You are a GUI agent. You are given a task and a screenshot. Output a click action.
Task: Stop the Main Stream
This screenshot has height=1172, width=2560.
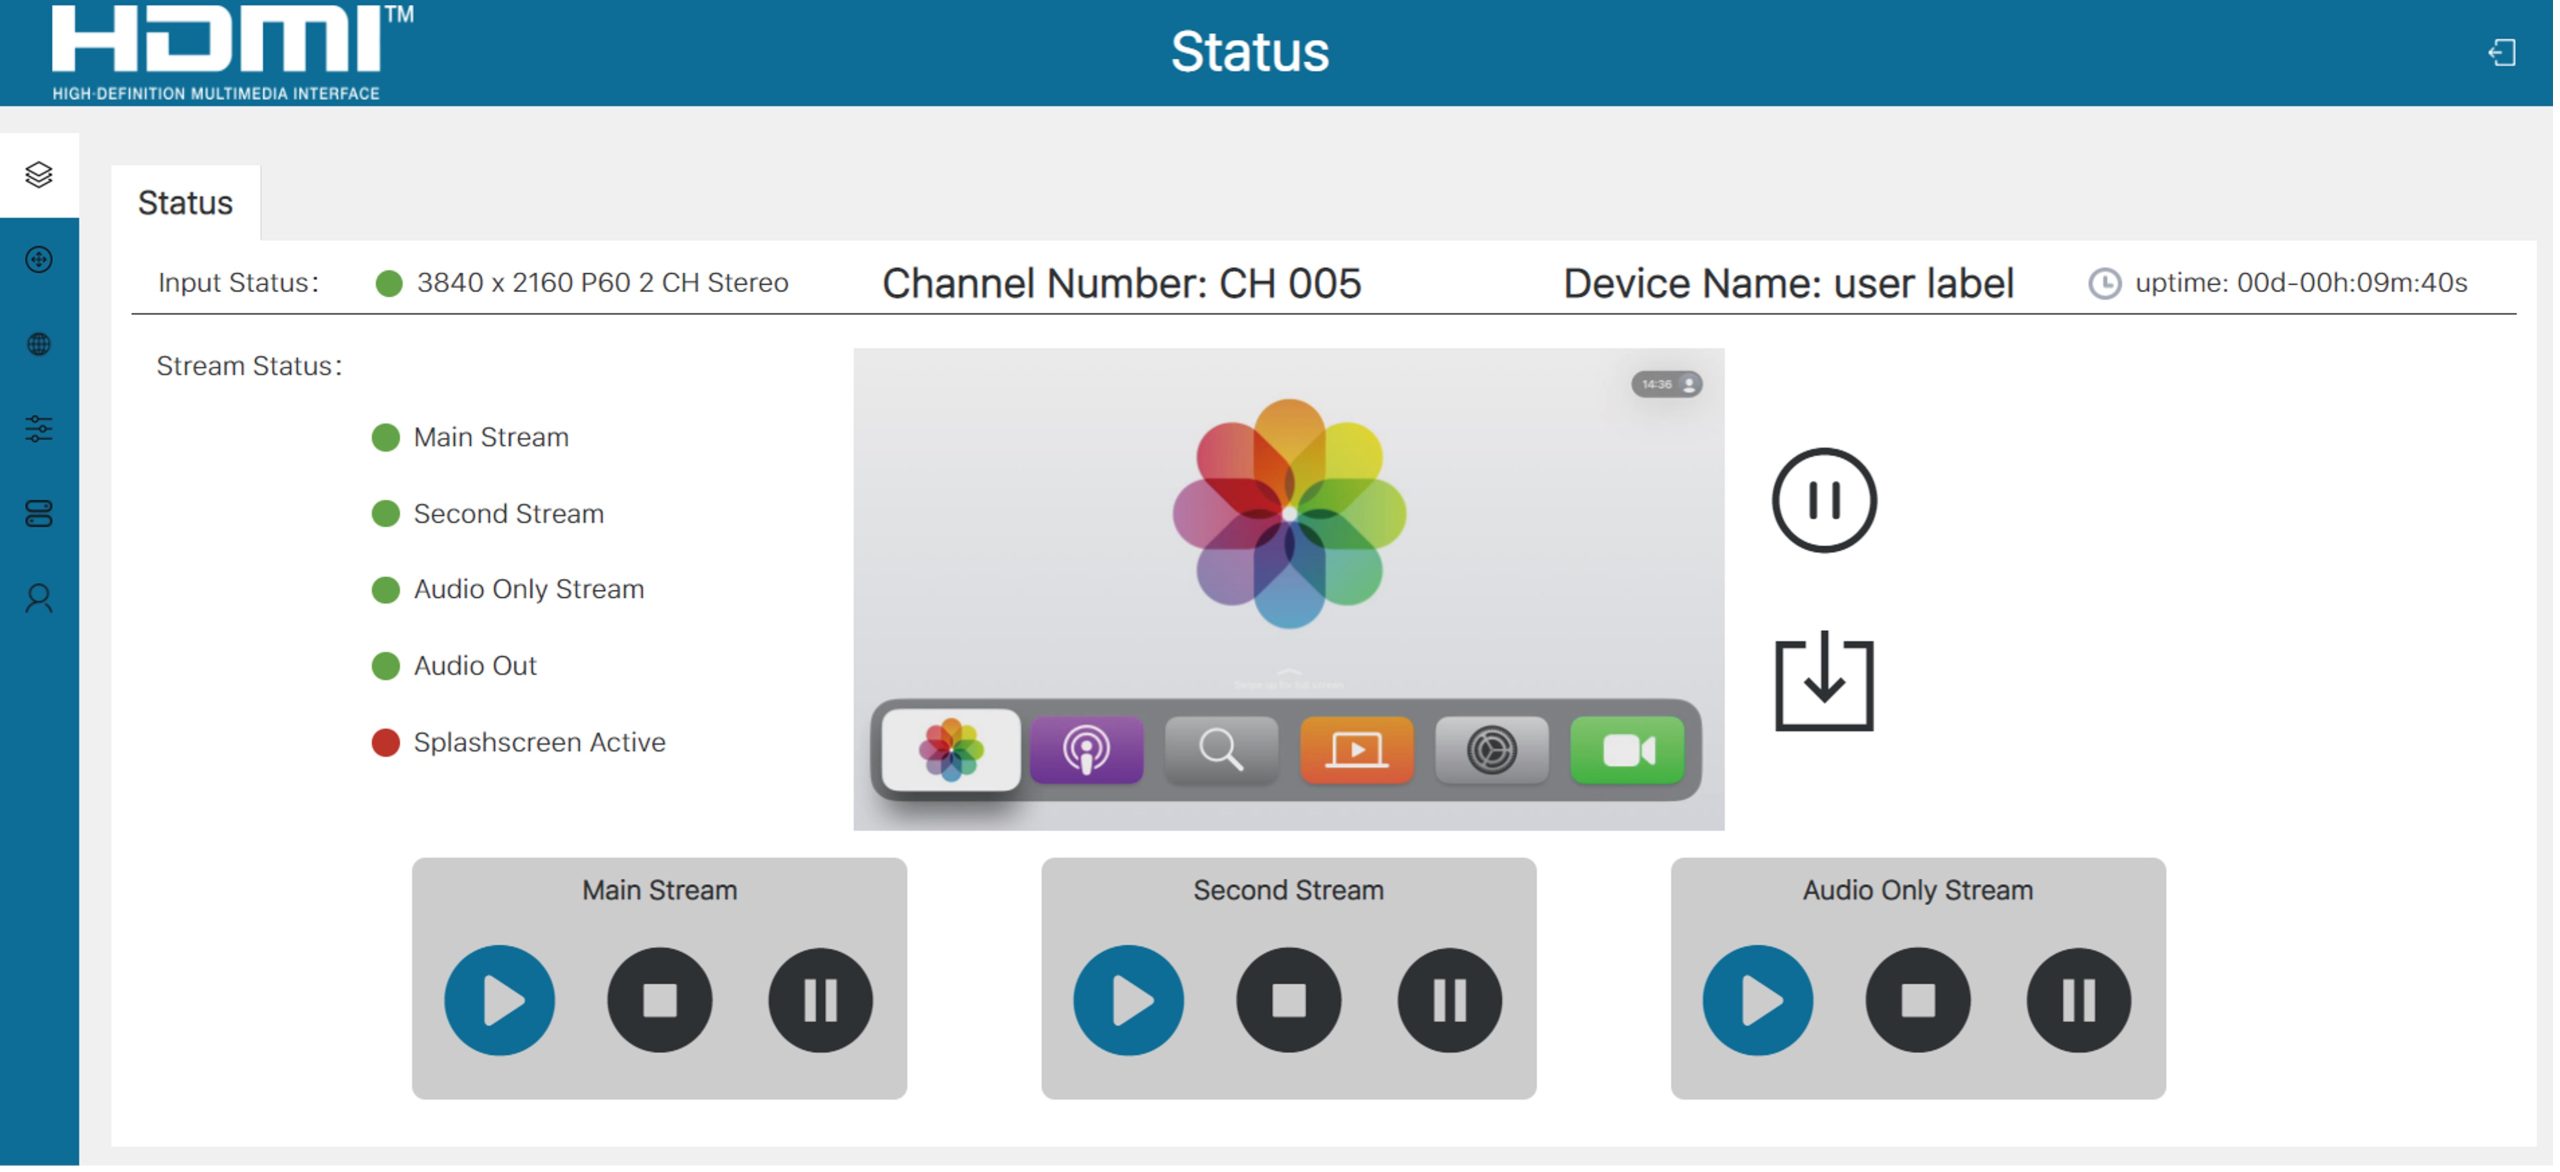(x=661, y=1002)
